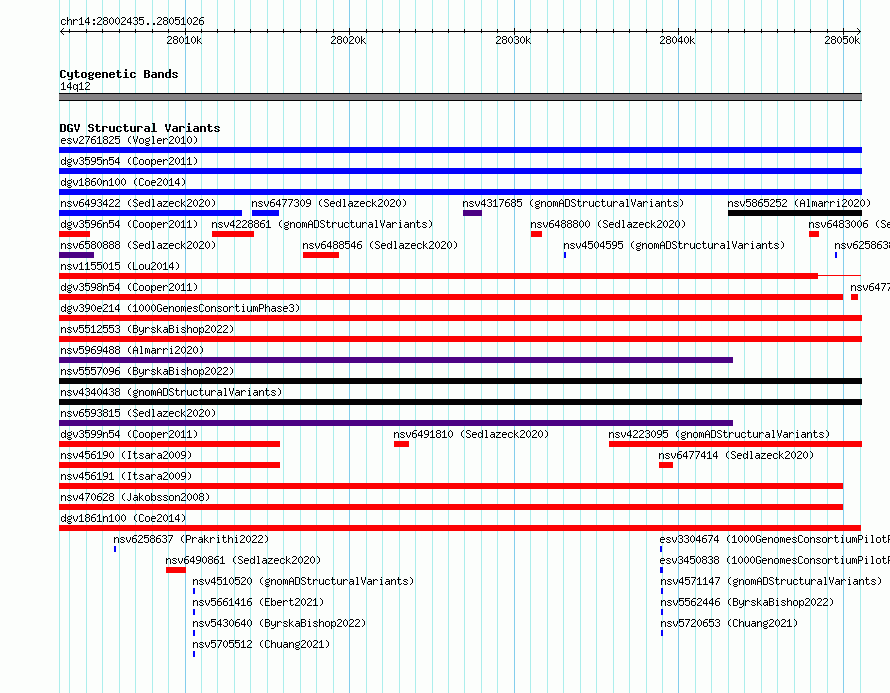
Task: Click the red bar under nsv4228861
Action: (233, 234)
